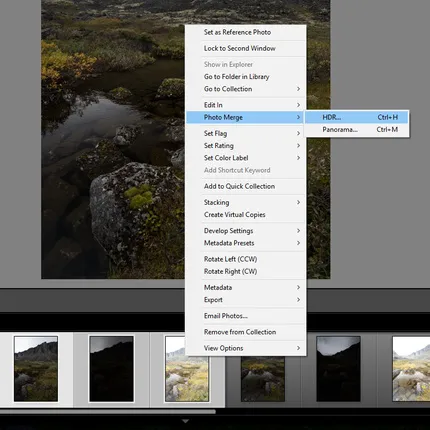The image size is (430, 430).
Task: Open the Photo Merge submenu
Action: click(x=246, y=117)
